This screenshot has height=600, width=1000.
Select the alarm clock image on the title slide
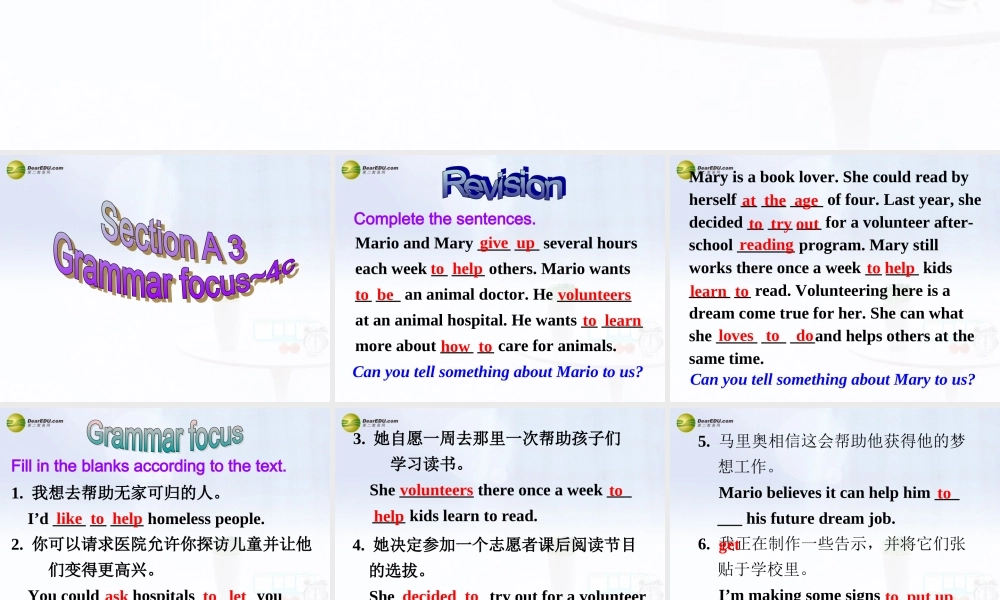pos(315,343)
